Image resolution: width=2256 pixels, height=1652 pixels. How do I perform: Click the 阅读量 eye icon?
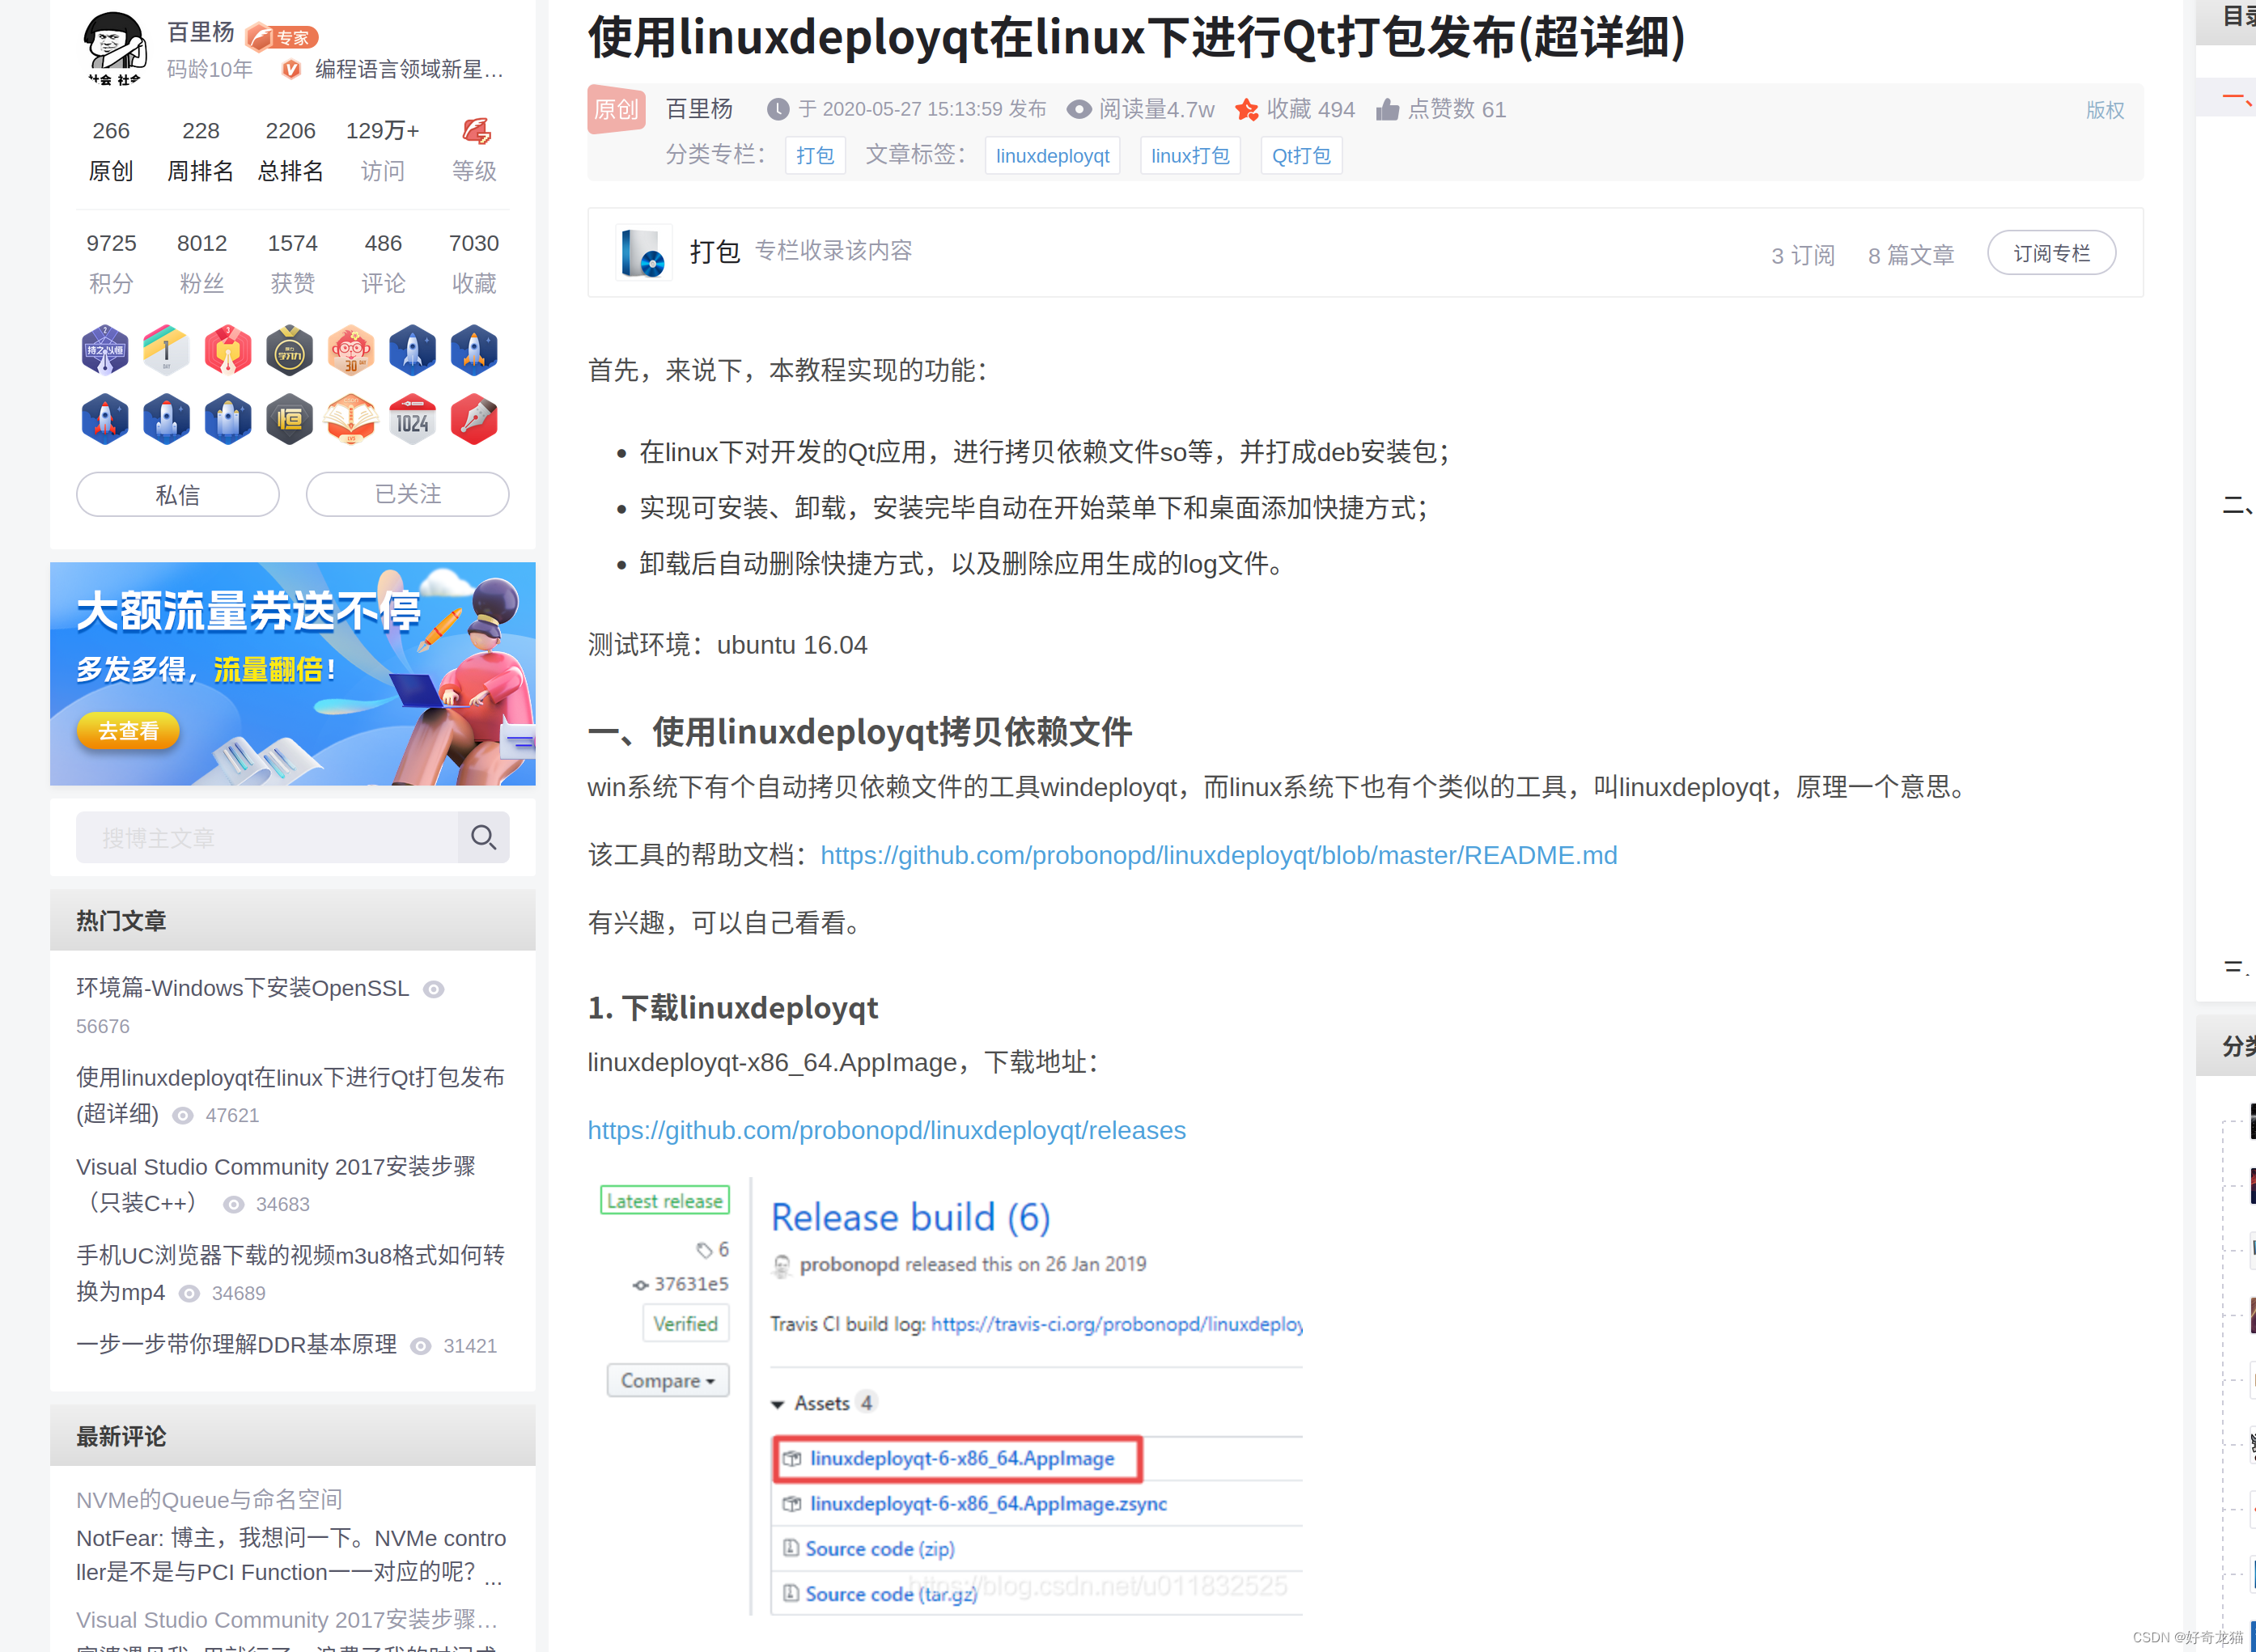point(1079,109)
